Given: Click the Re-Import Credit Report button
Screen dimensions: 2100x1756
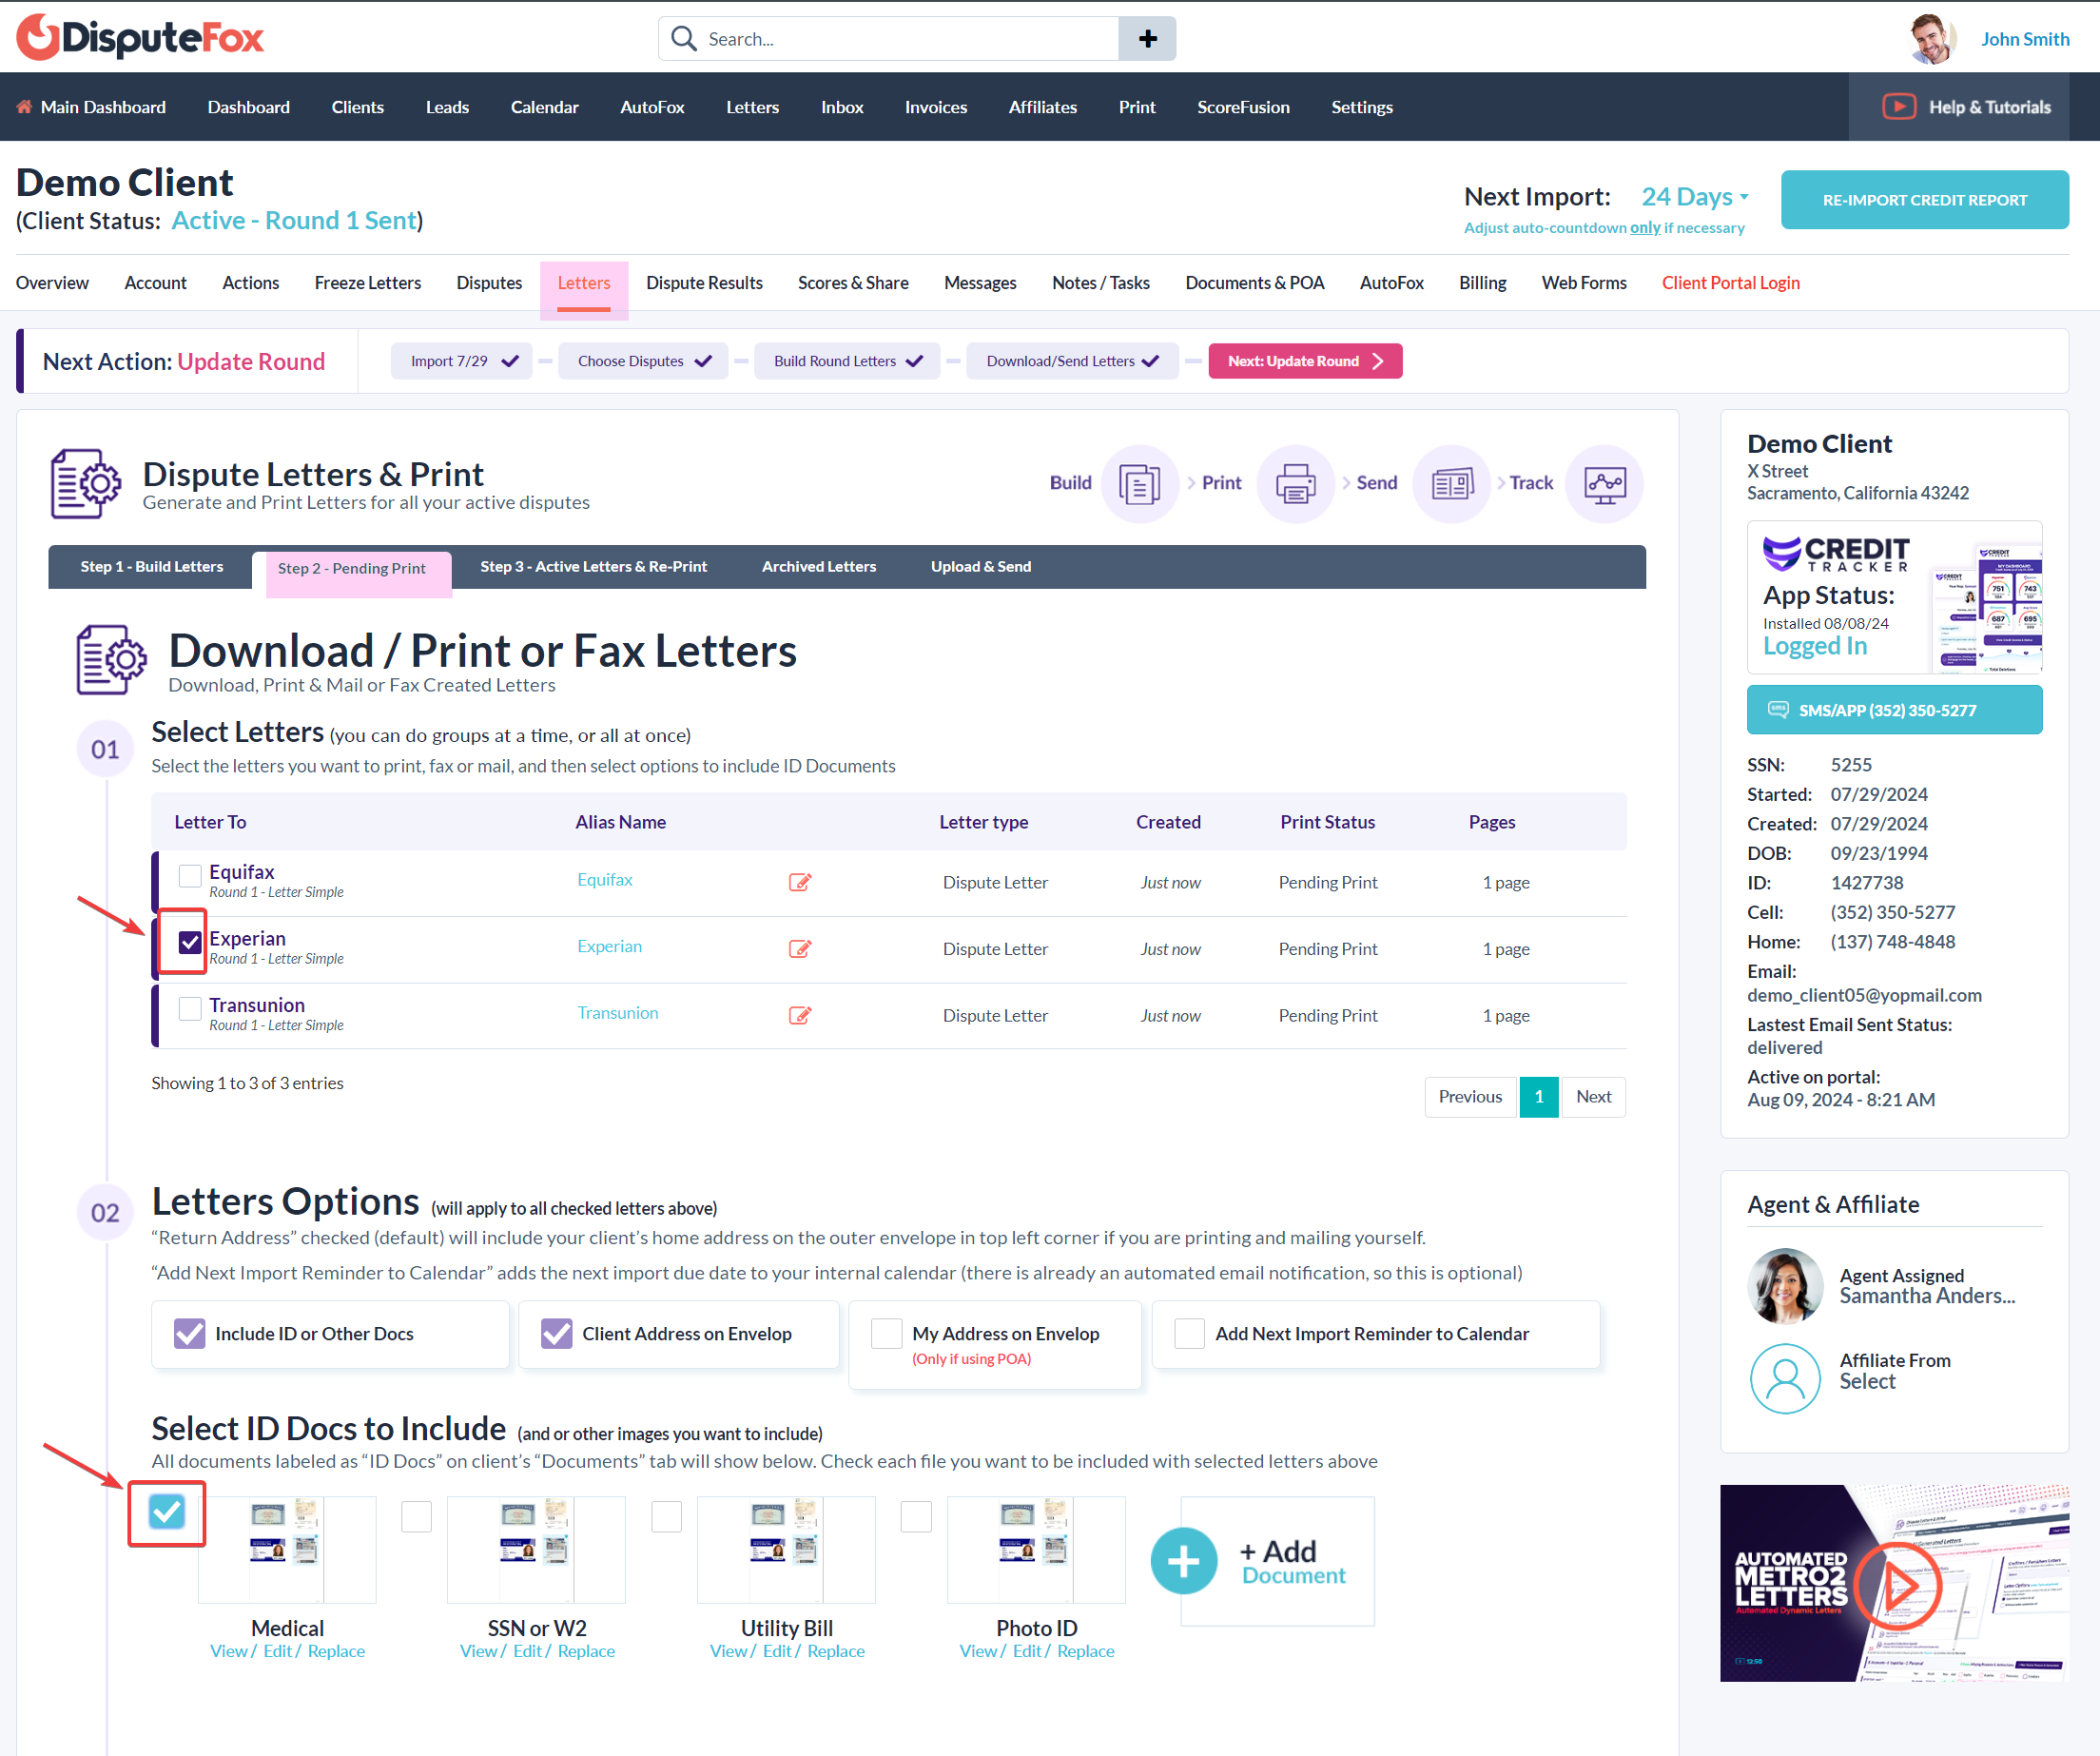Looking at the screenshot, I should pos(1924,200).
